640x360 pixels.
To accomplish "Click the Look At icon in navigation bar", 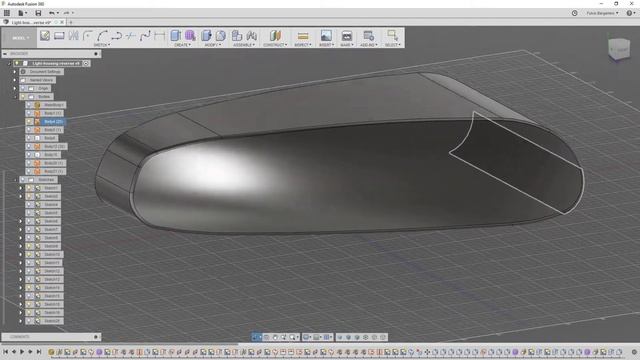I will pos(266,337).
